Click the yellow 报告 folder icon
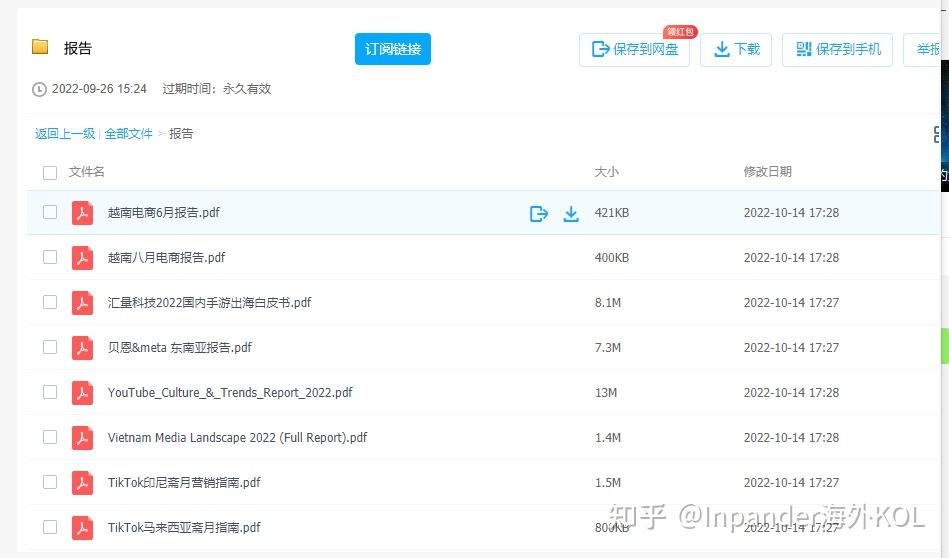Screen dimensions: 949x558 (x=40, y=47)
